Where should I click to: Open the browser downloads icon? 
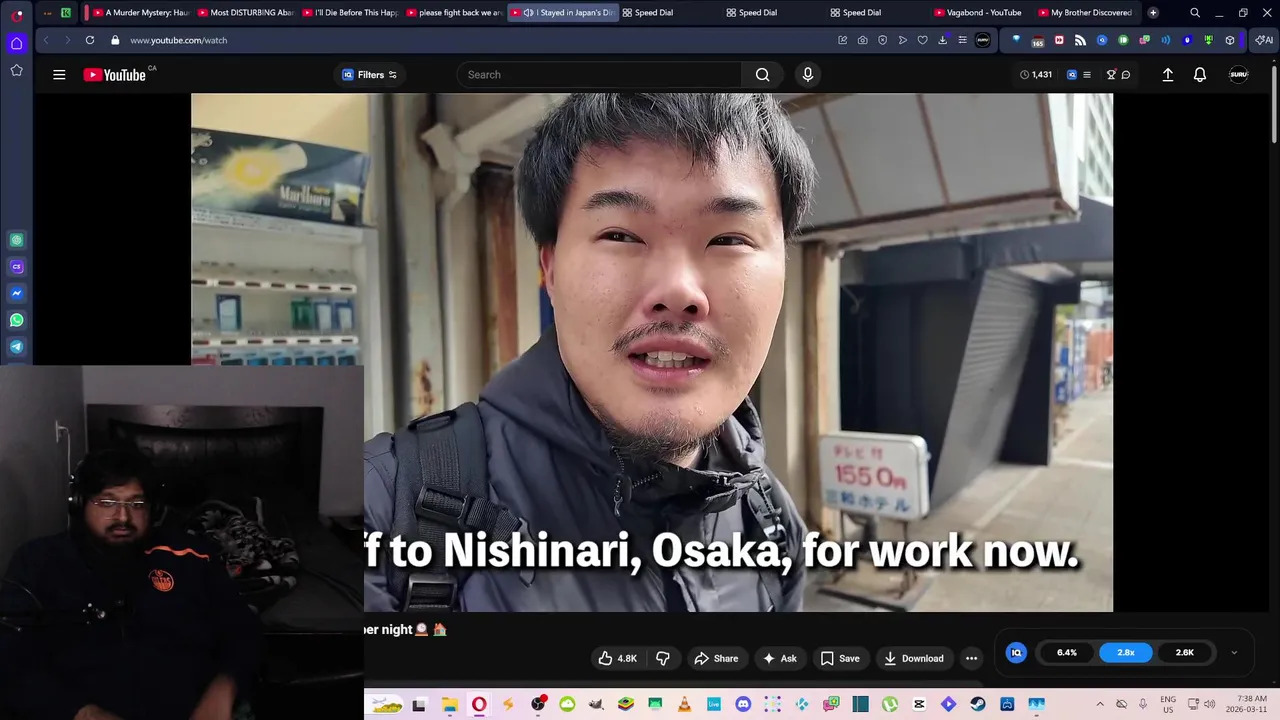tap(942, 40)
